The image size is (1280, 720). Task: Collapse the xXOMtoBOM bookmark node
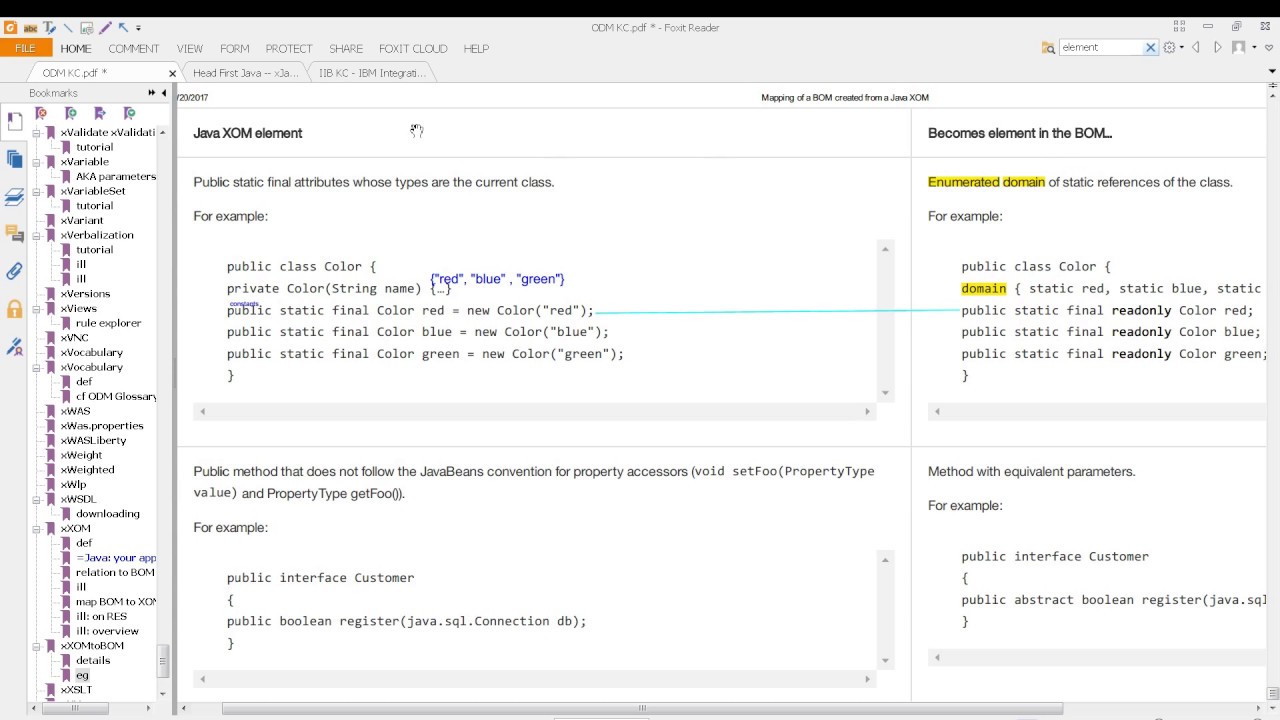click(x=37, y=646)
